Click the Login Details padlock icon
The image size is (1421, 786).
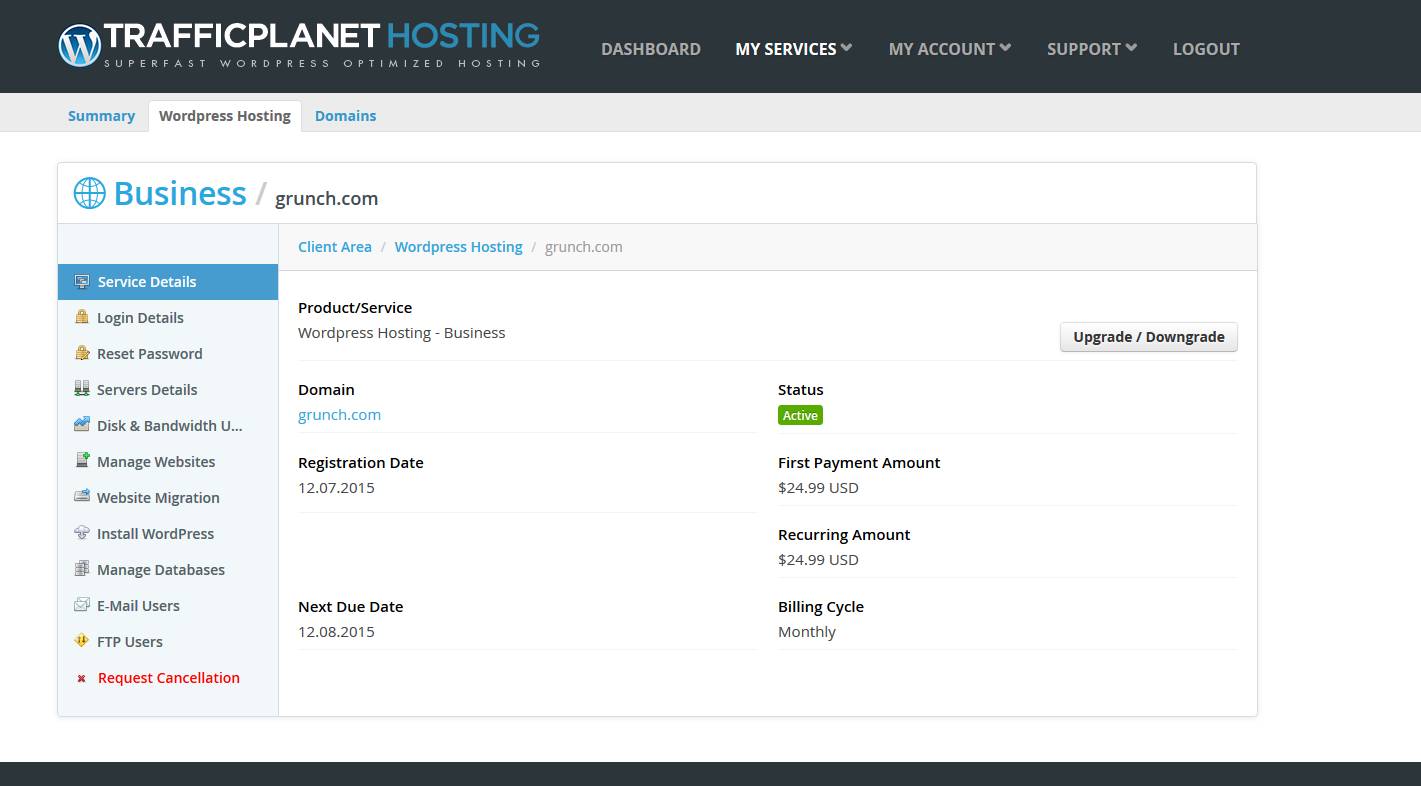point(82,317)
